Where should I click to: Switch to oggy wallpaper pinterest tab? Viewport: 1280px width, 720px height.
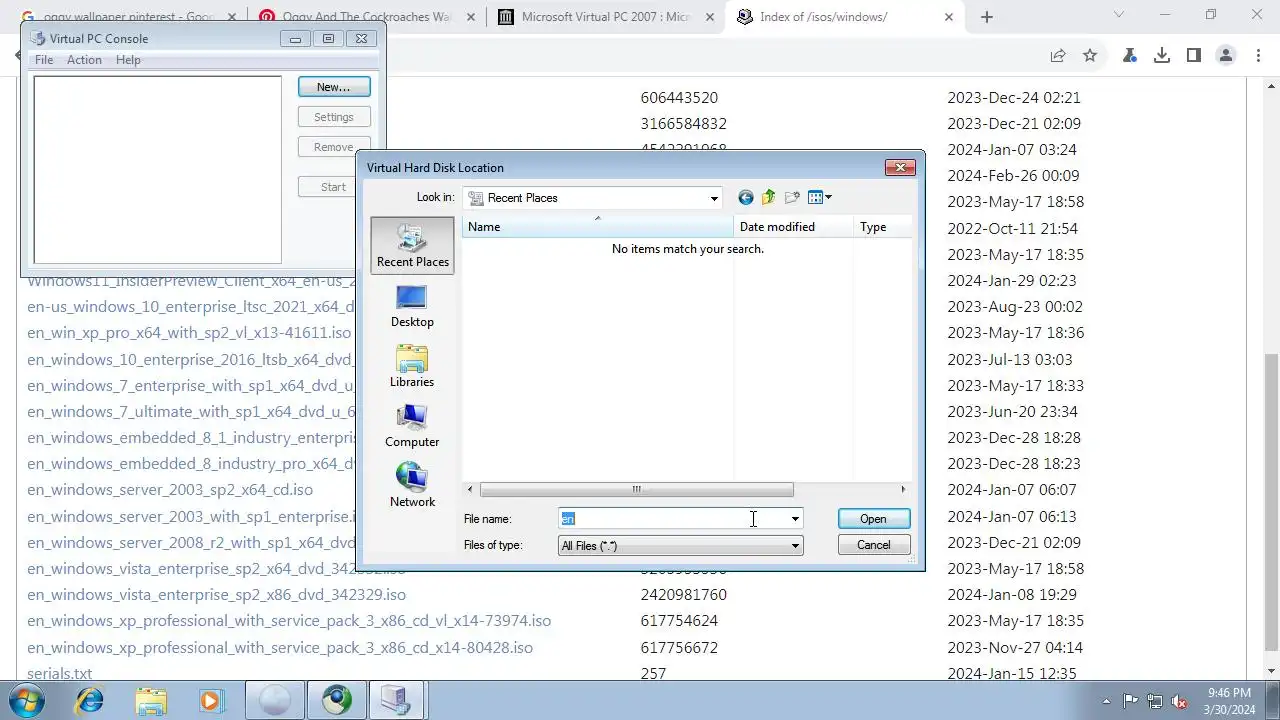coord(130,17)
